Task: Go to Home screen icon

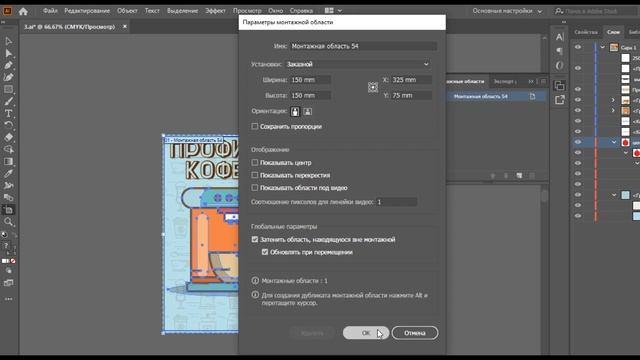Action: click(x=23, y=11)
